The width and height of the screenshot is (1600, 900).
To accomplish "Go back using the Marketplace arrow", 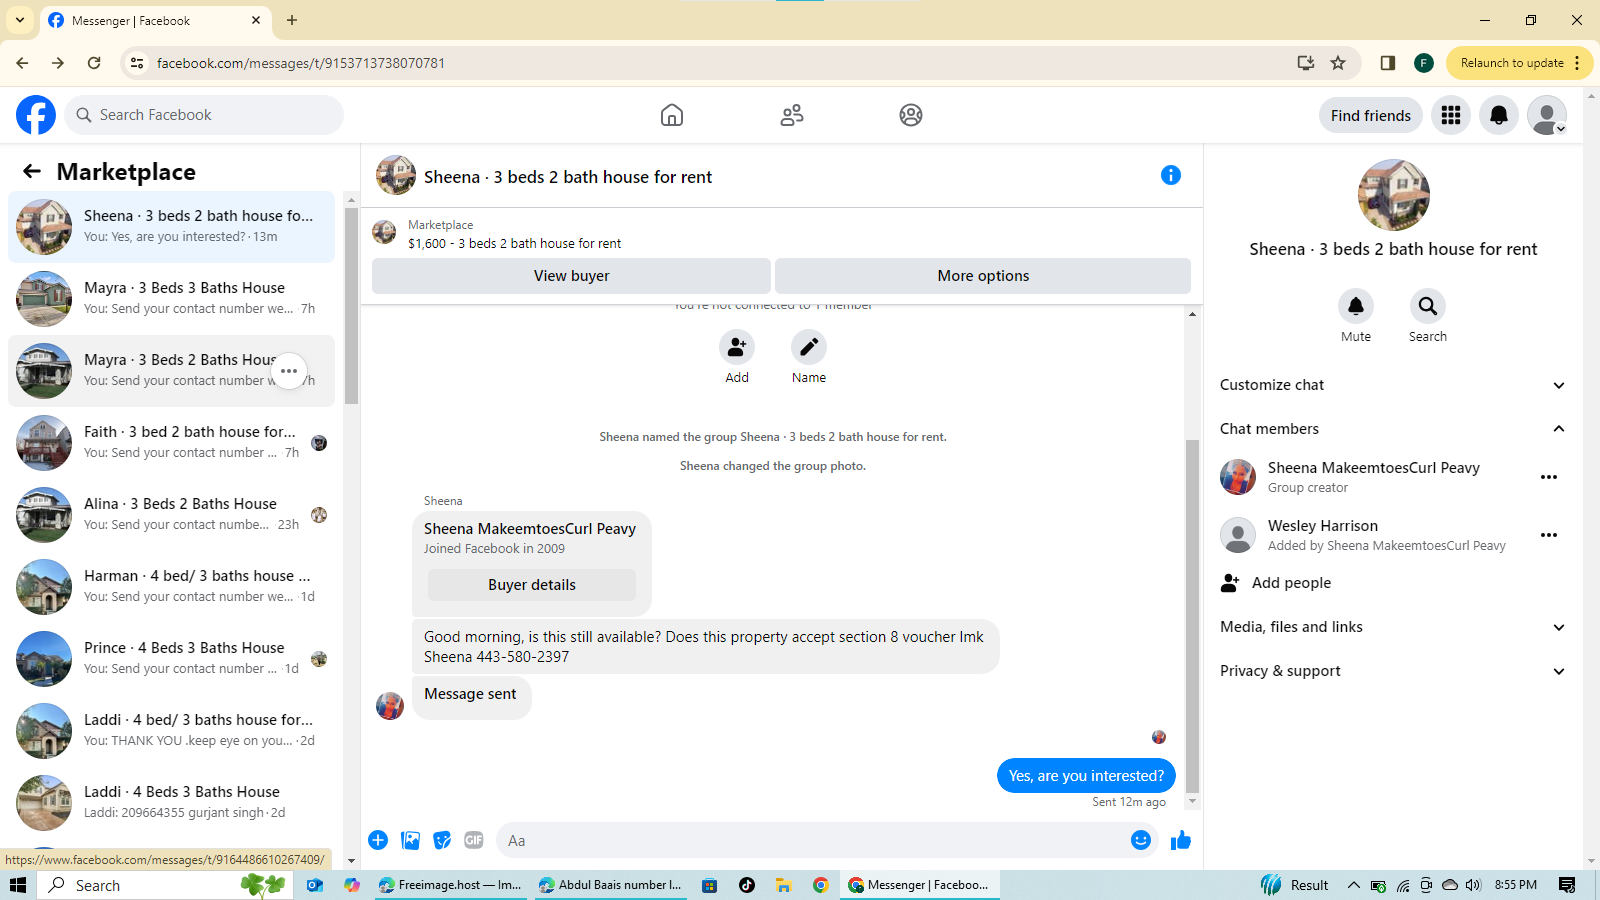I will pos(32,171).
